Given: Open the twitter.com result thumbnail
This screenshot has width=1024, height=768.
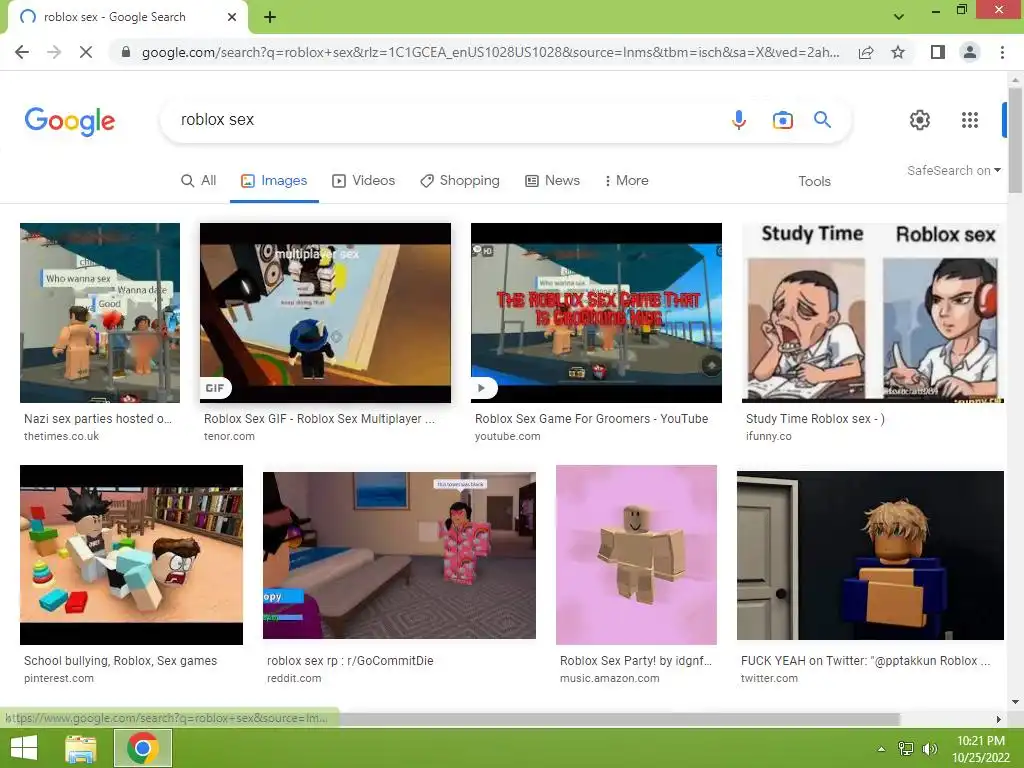Looking at the screenshot, I should tap(870, 555).
